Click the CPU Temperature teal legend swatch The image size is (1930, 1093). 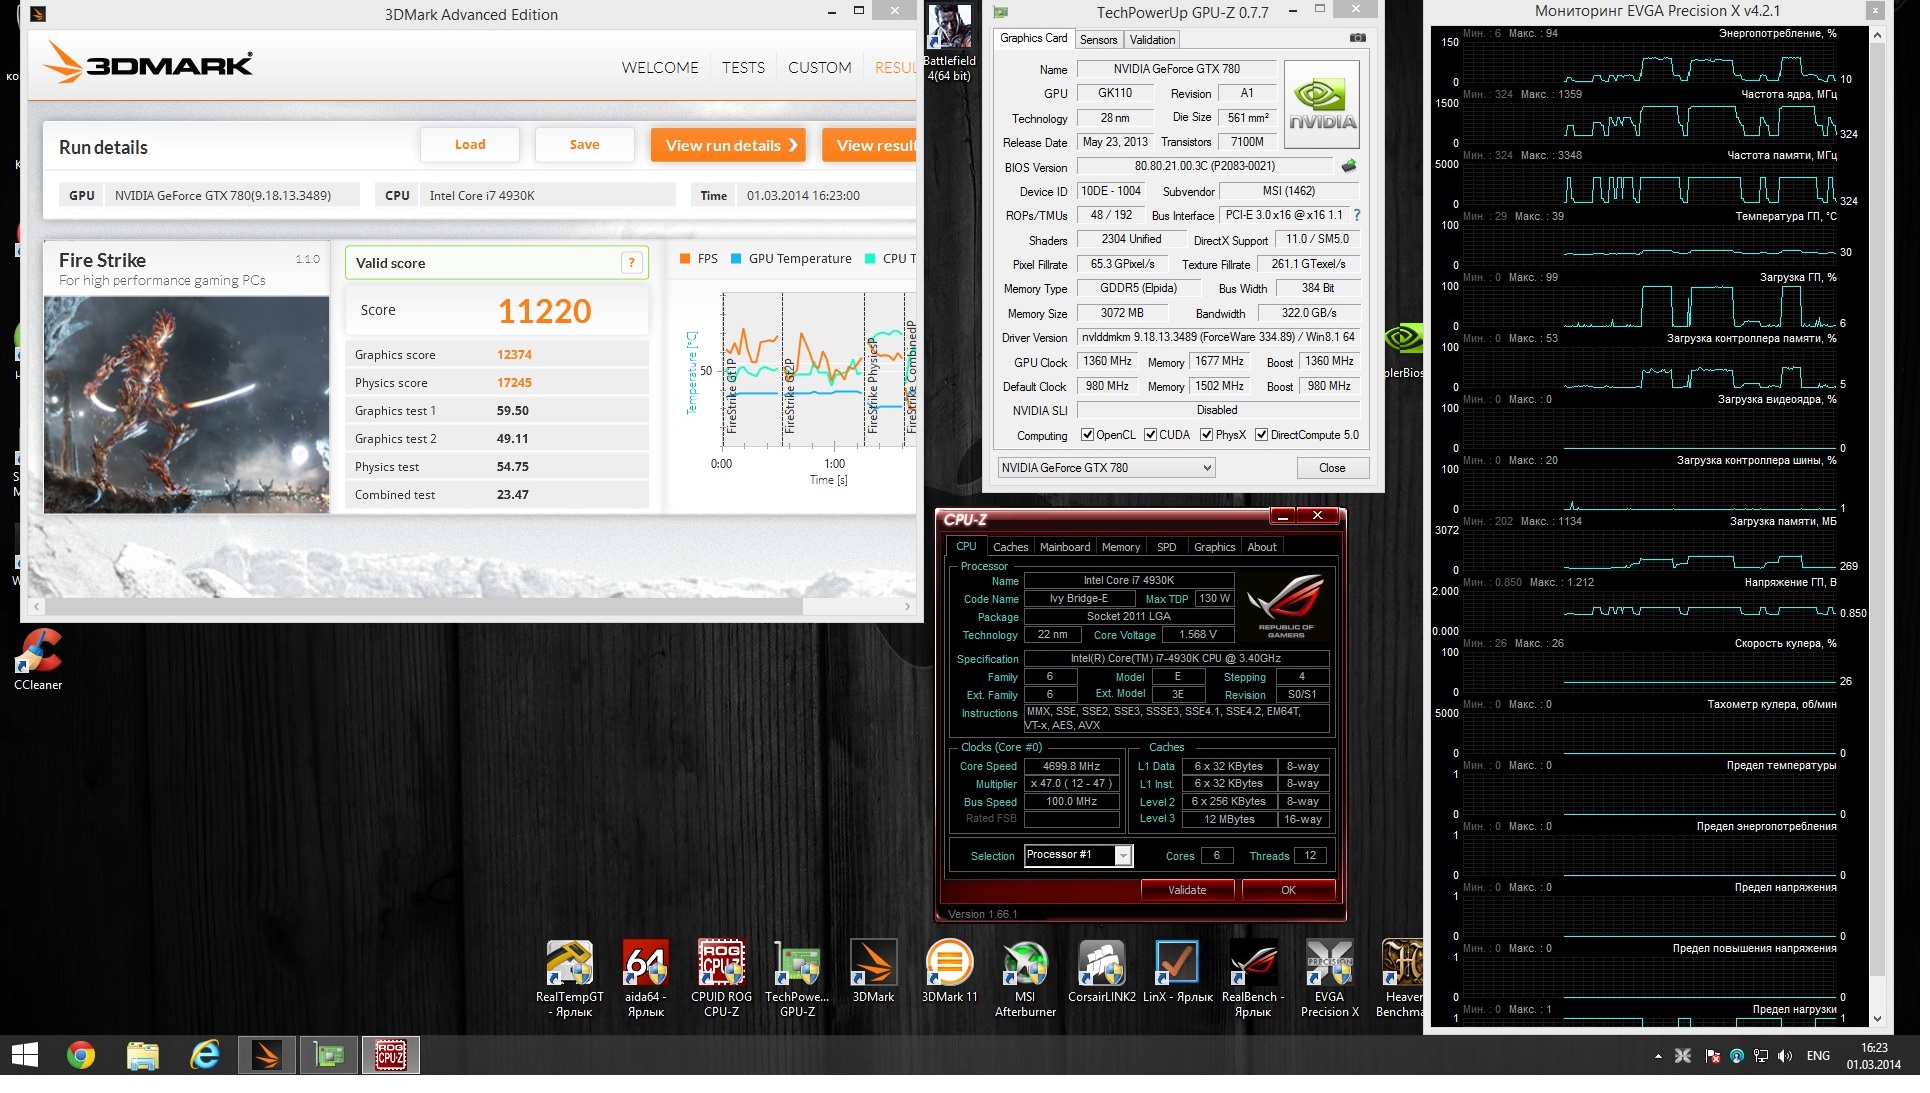(870, 259)
